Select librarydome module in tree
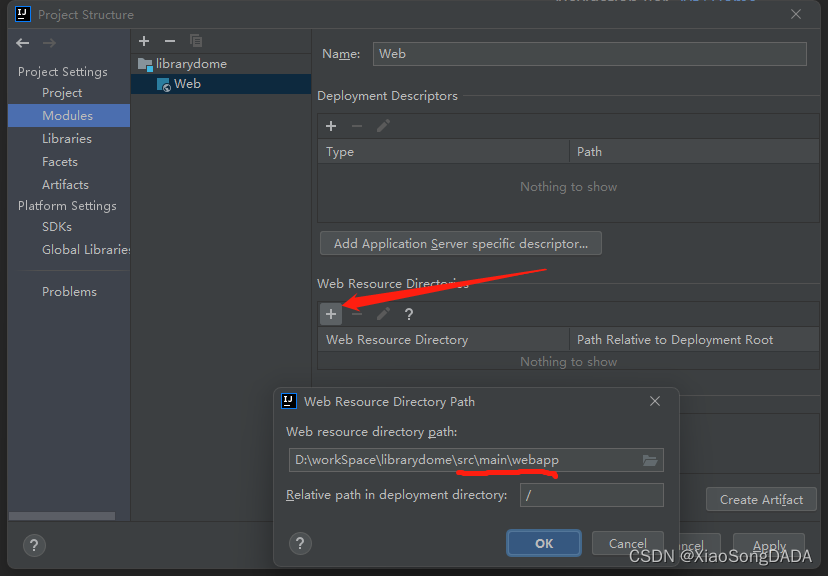 point(191,64)
